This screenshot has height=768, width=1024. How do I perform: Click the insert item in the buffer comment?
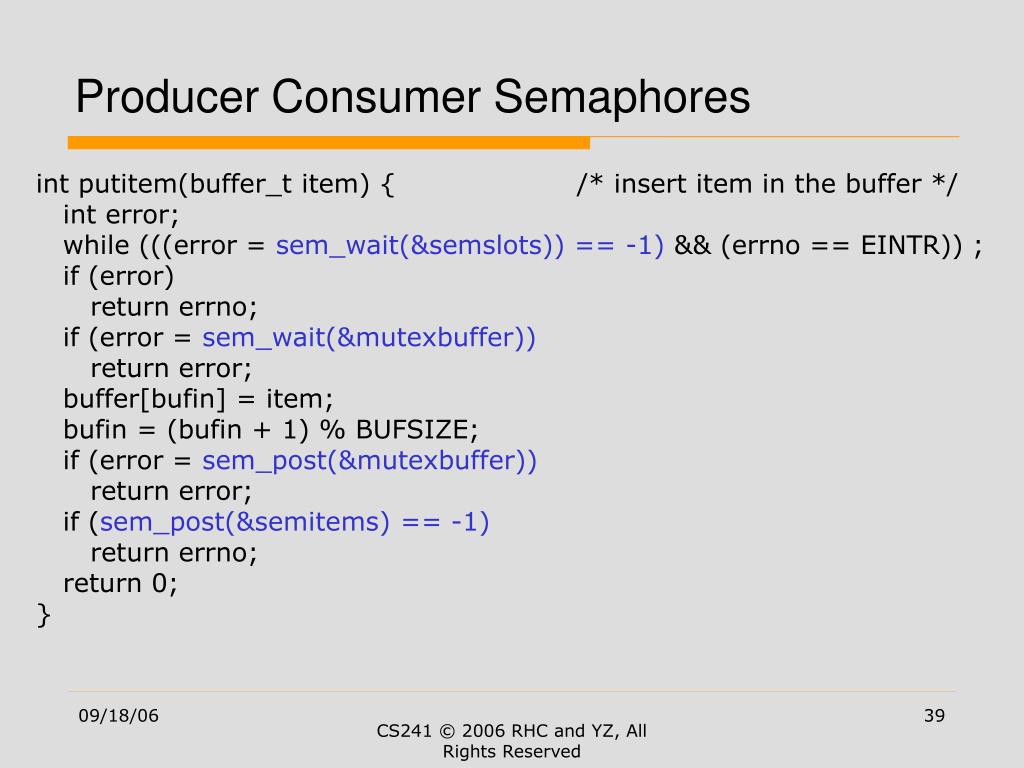767,184
